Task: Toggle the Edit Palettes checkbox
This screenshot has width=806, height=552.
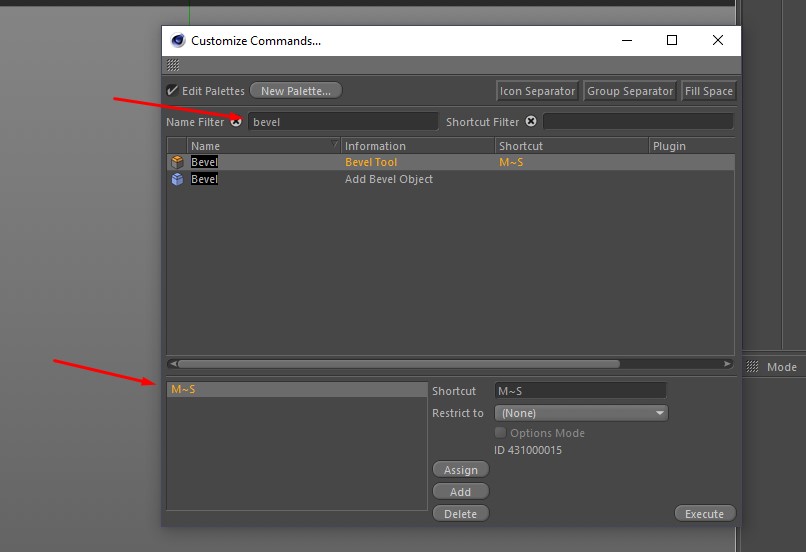Action: pyautogui.click(x=172, y=90)
